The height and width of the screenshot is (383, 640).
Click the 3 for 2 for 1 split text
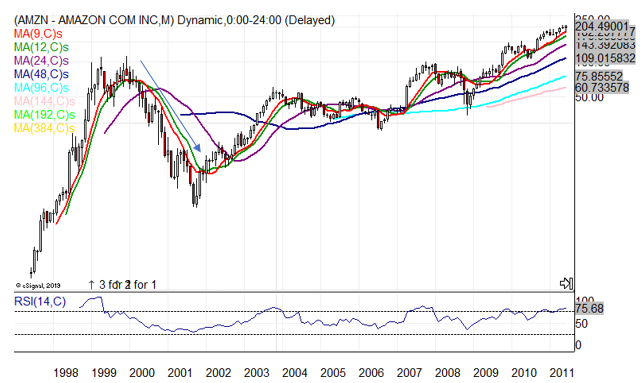pos(128,285)
